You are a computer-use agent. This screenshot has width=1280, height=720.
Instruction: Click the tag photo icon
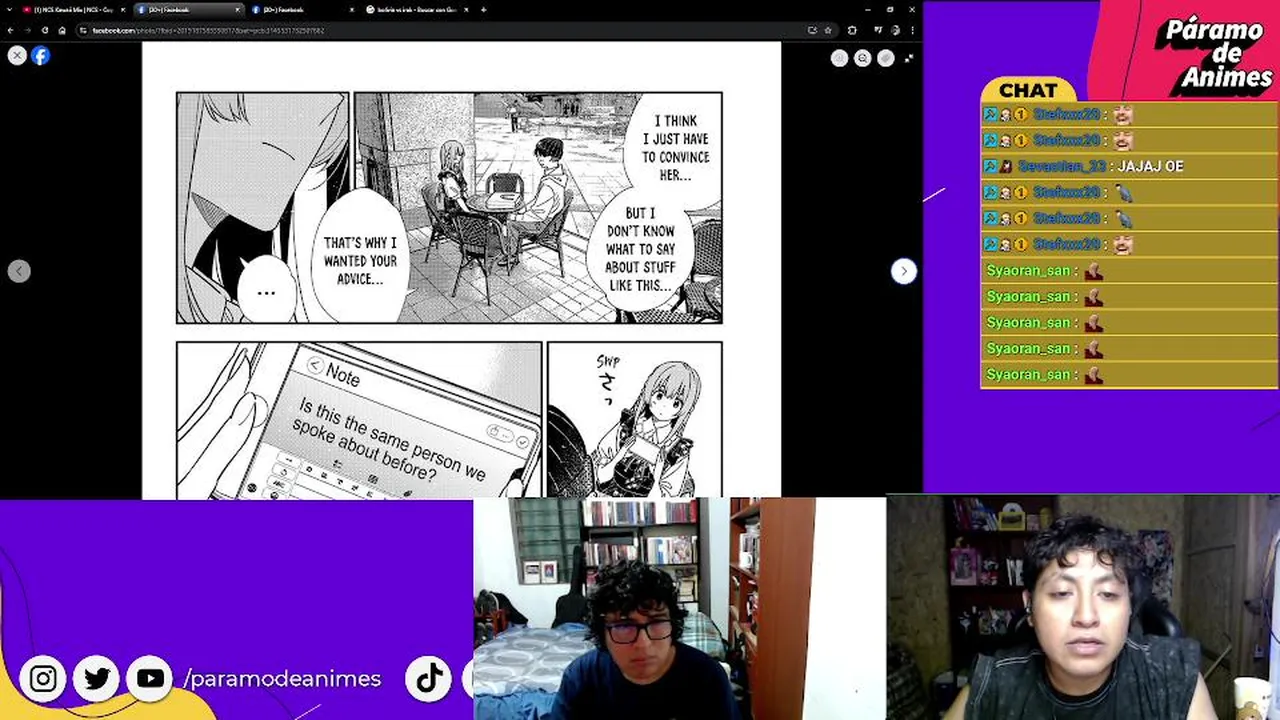coord(885,58)
